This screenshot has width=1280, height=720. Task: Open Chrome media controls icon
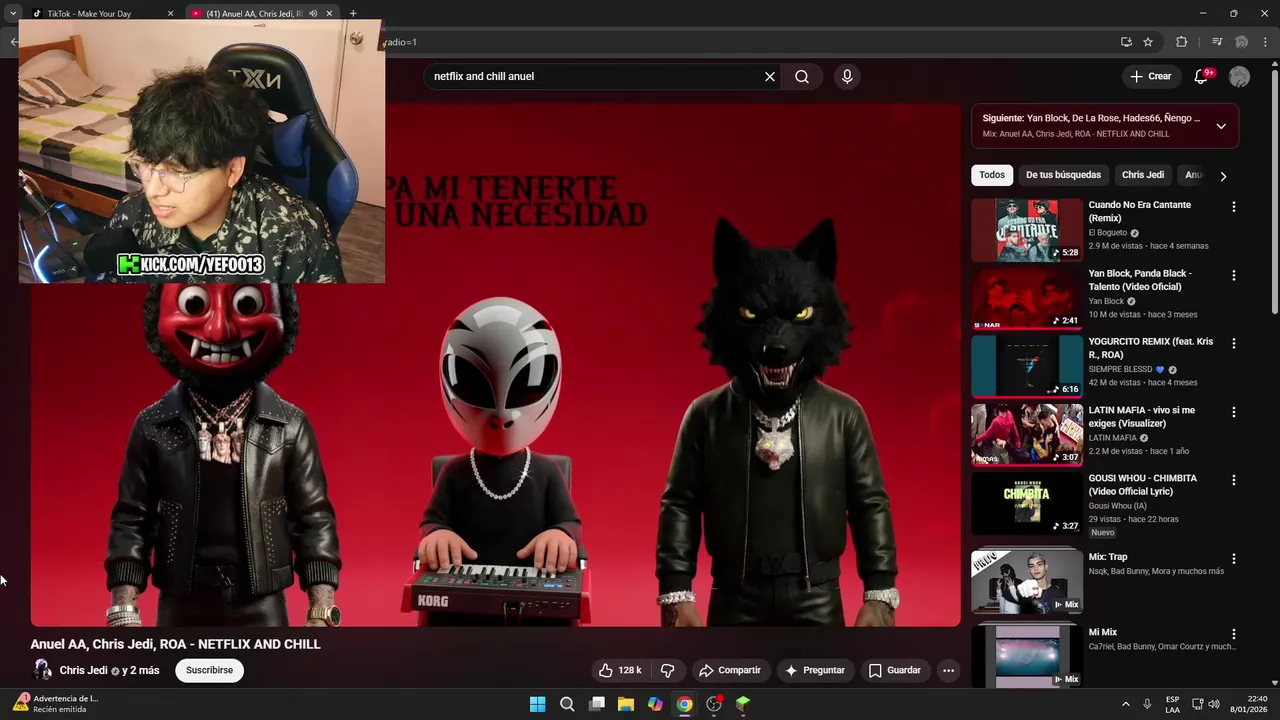pyautogui.click(x=1217, y=42)
